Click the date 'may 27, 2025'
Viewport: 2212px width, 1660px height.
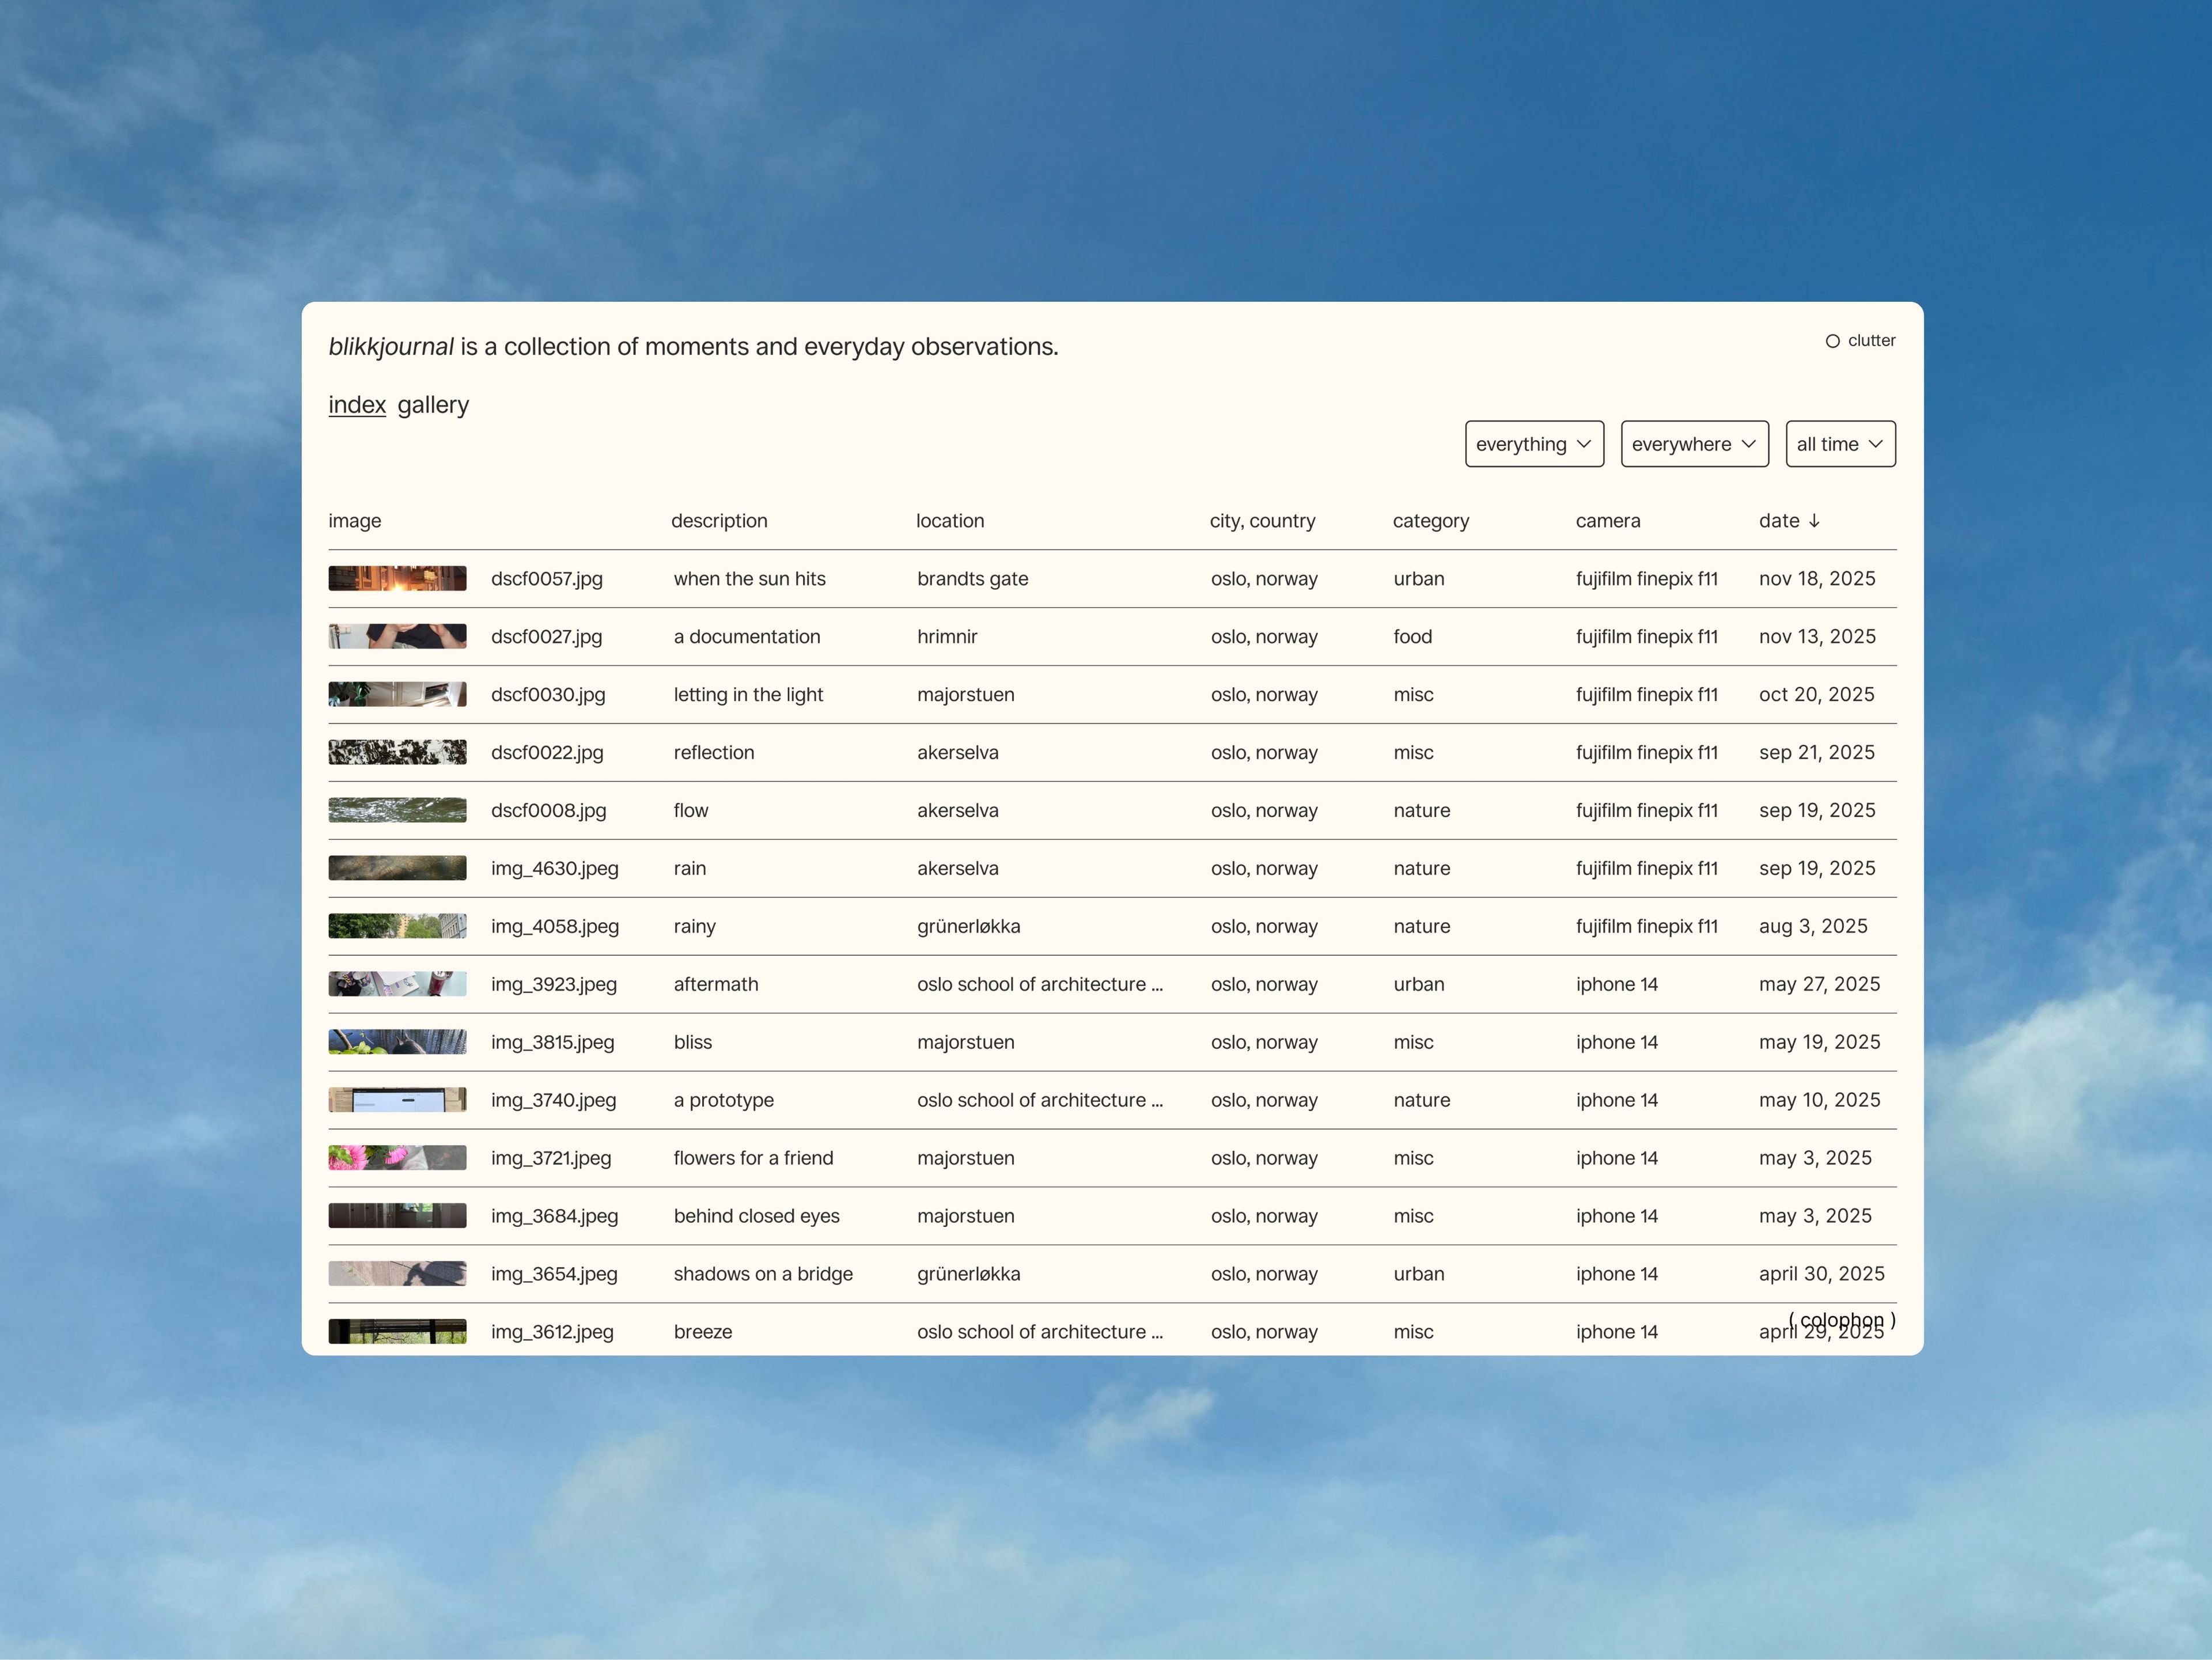coord(1820,985)
